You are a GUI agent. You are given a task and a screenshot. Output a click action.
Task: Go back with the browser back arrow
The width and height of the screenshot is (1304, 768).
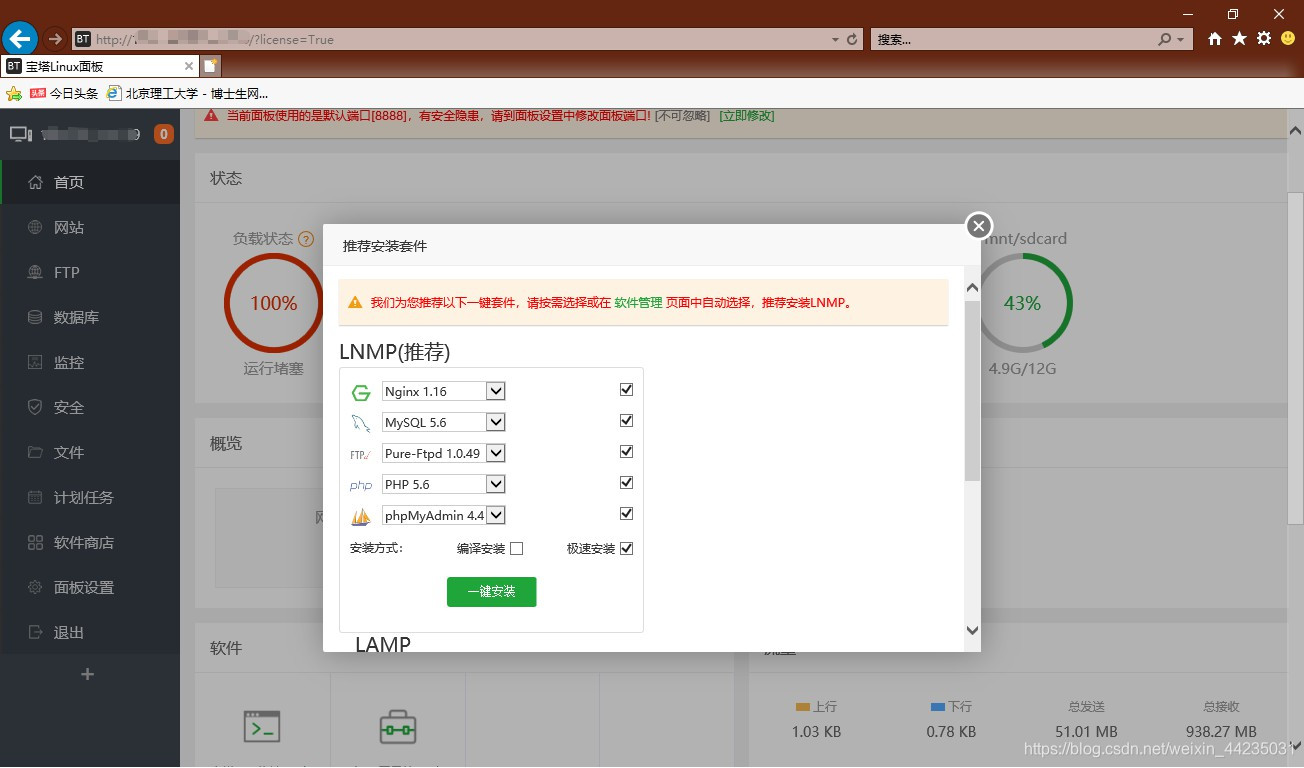[20, 39]
